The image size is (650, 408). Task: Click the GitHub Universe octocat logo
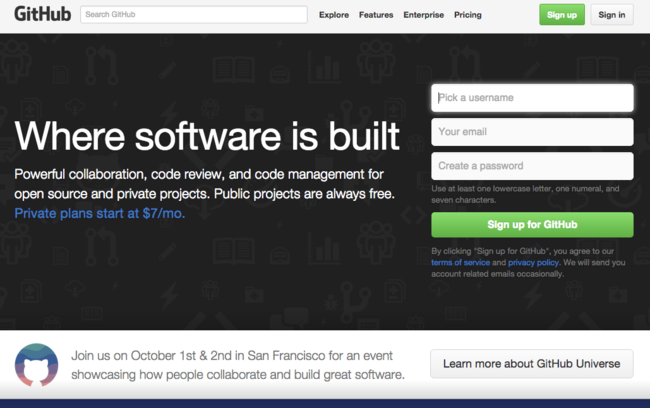pos(36,365)
